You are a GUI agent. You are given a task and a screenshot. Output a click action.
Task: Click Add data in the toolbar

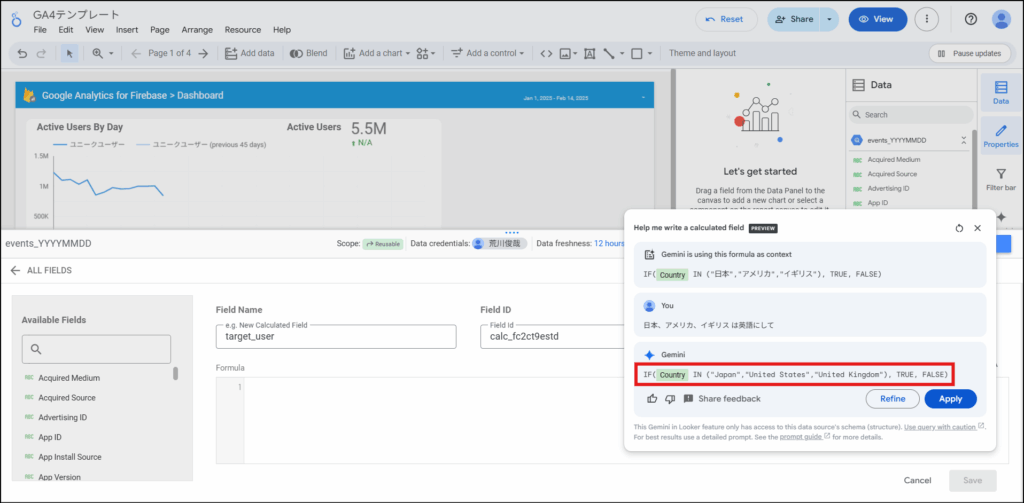249,54
